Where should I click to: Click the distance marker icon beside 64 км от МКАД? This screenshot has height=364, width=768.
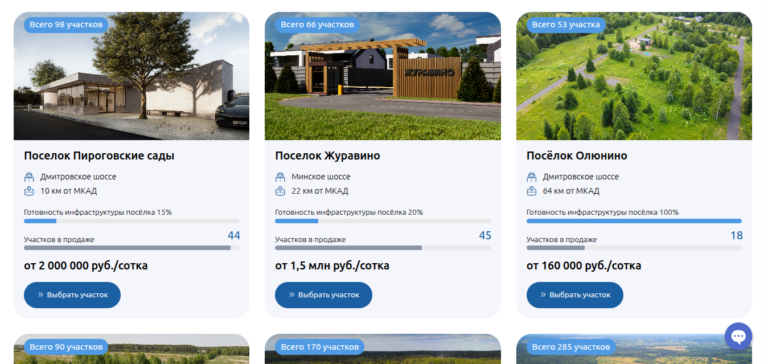[531, 191]
